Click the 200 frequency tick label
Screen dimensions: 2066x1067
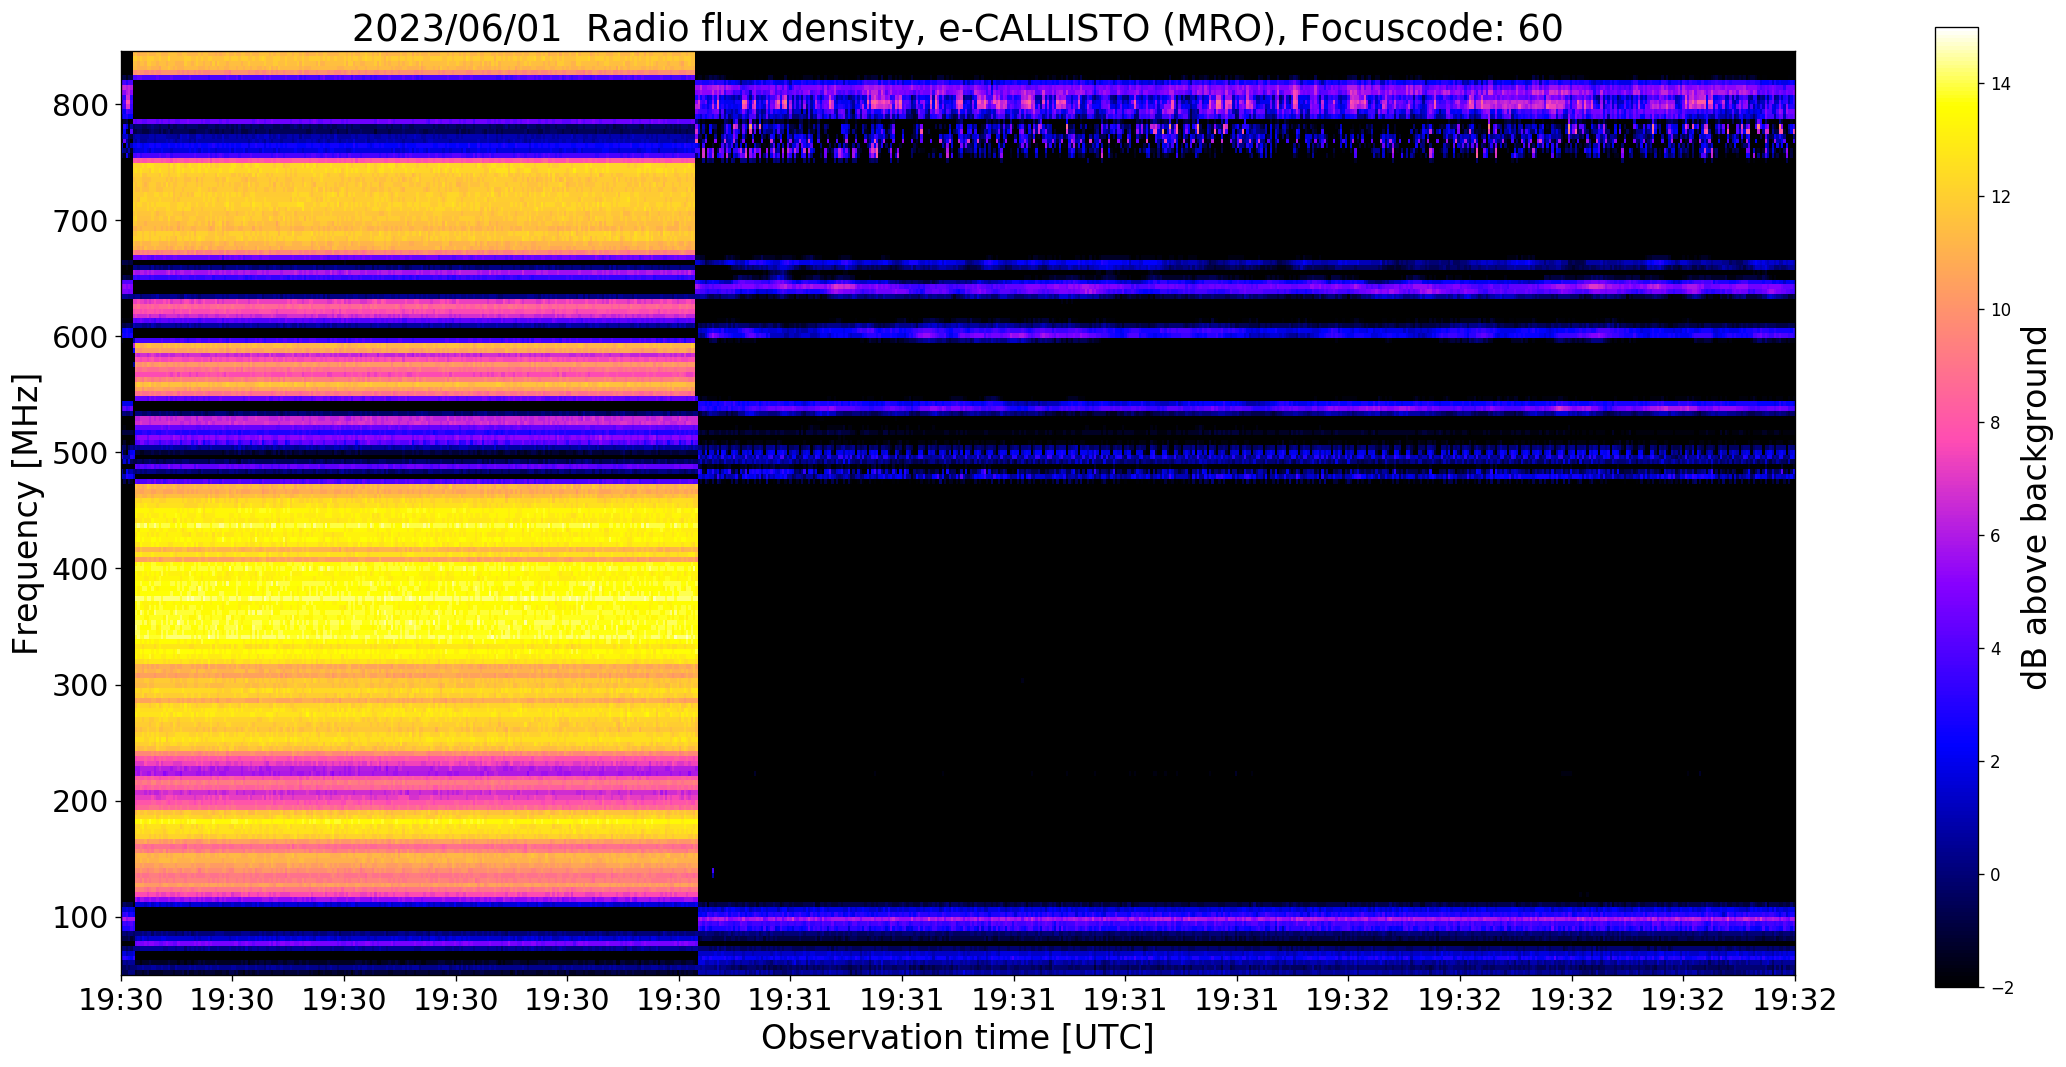(81, 801)
